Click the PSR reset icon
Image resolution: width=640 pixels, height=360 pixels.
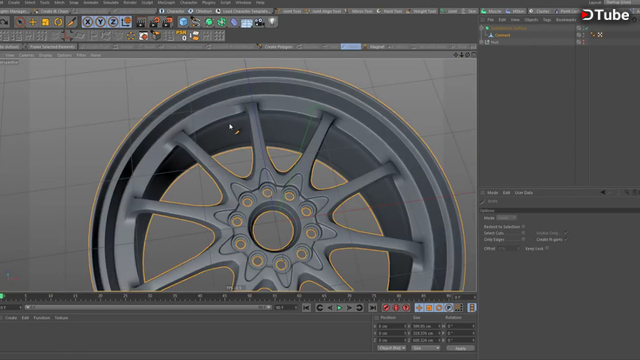(x=181, y=36)
